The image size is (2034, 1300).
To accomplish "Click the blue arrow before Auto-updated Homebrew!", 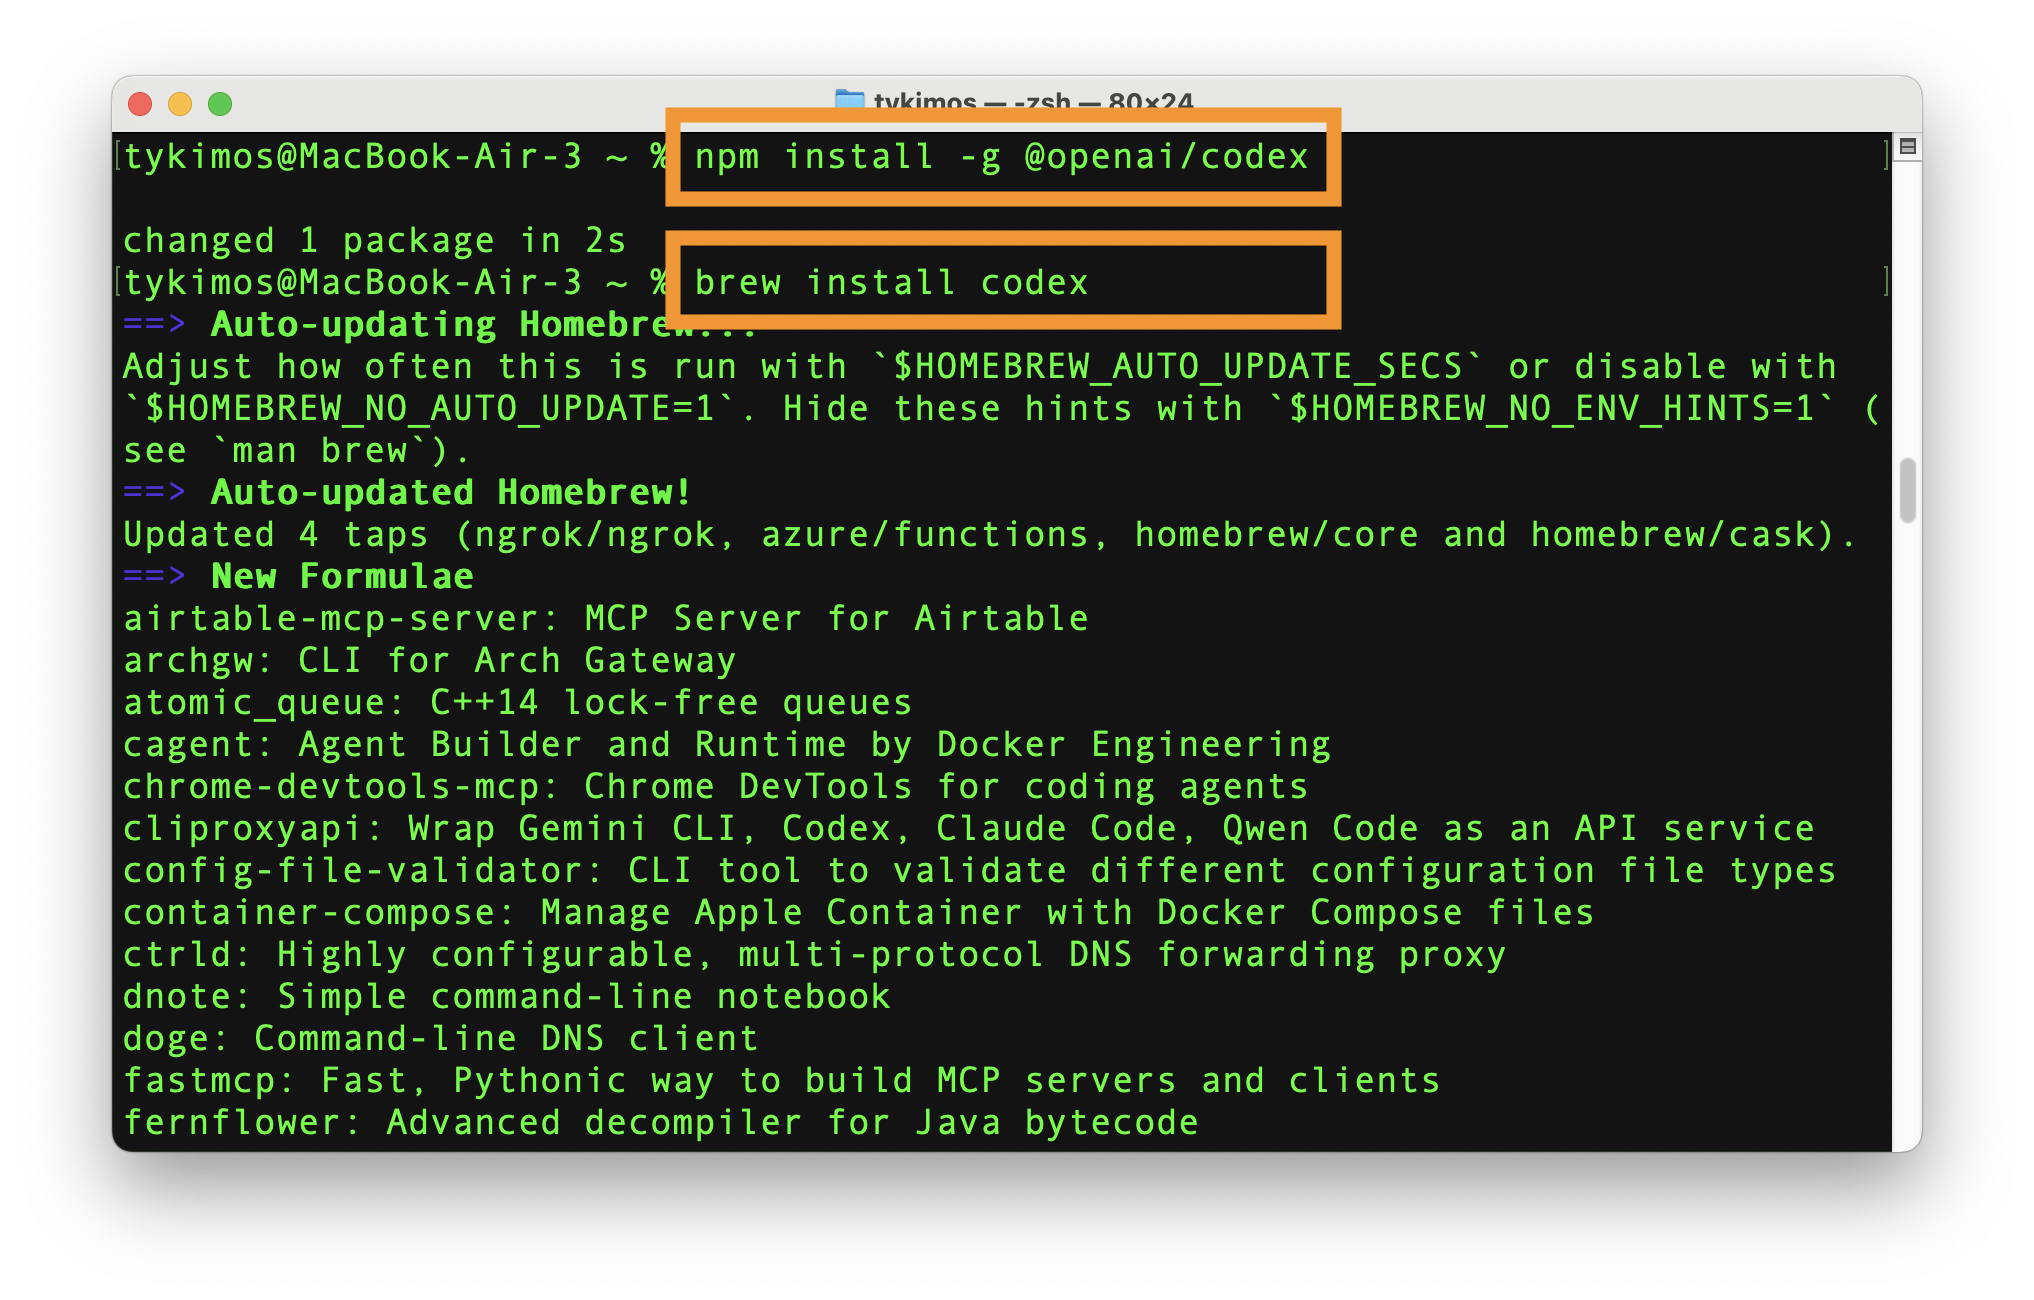I will (153, 493).
